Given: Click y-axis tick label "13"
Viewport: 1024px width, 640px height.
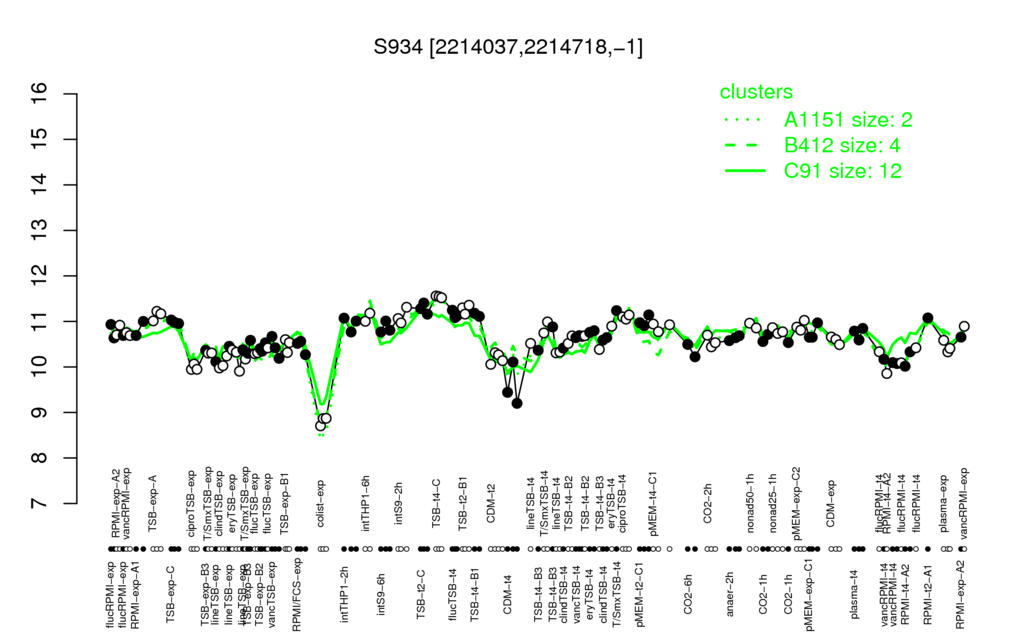Looking at the screenshot, I should (x=40, y=231).
